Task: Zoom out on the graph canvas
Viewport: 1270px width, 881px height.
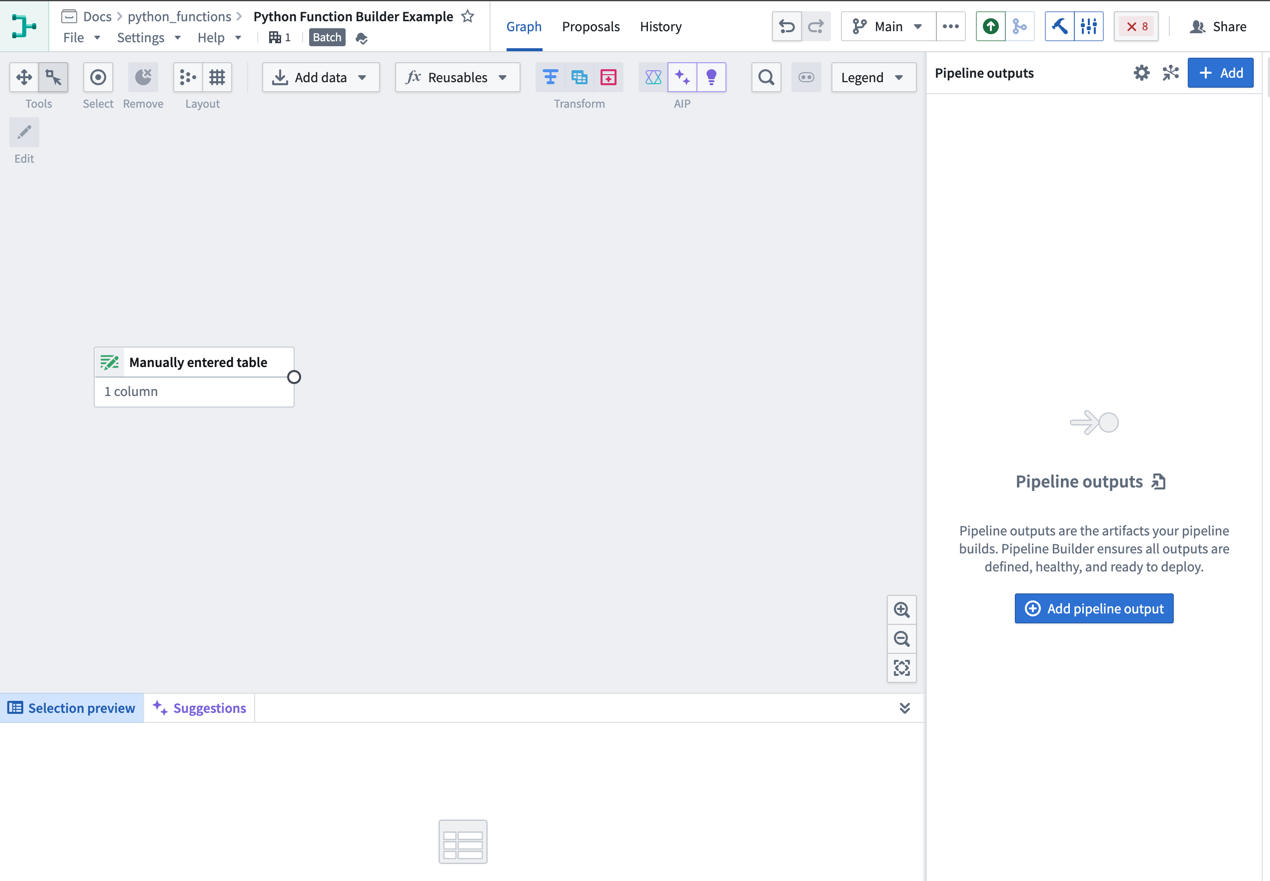Action: tap(902, 639)
